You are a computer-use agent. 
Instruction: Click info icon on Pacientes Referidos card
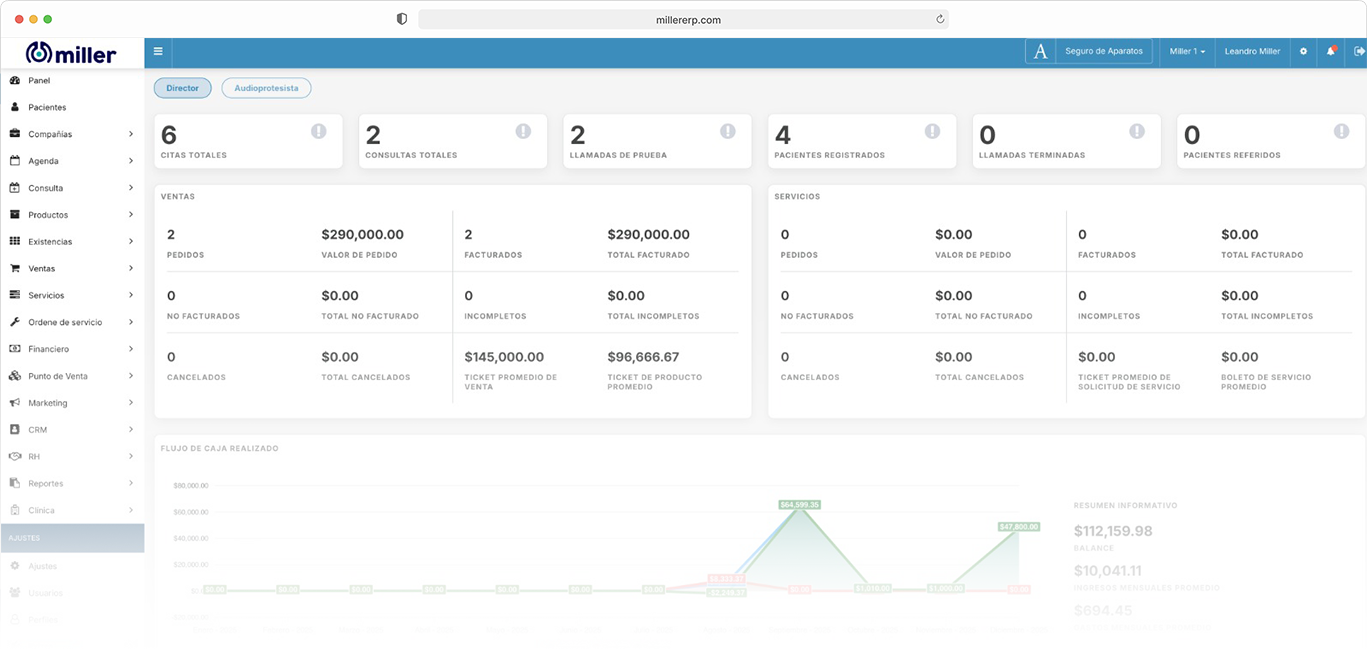point(1342,131)
